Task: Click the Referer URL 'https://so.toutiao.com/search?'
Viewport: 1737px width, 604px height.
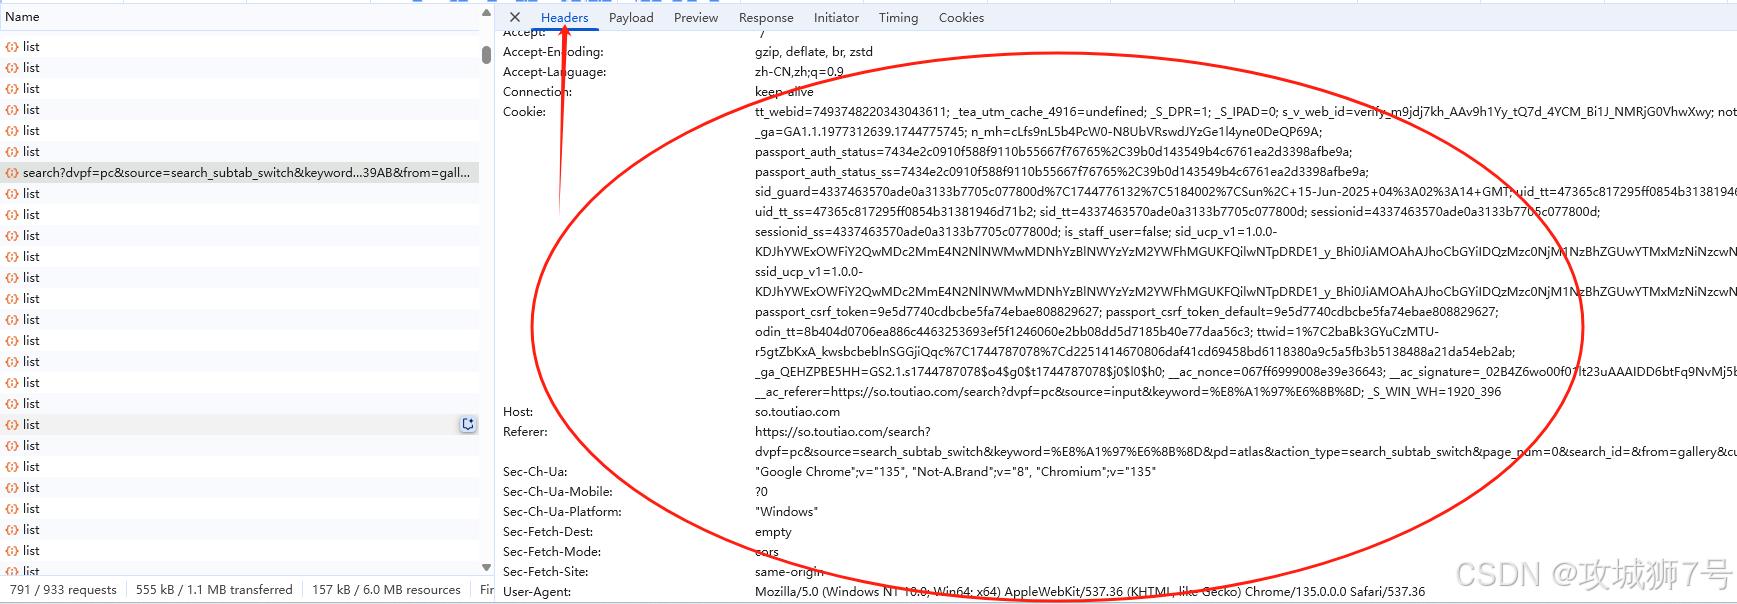Action: 843,432
